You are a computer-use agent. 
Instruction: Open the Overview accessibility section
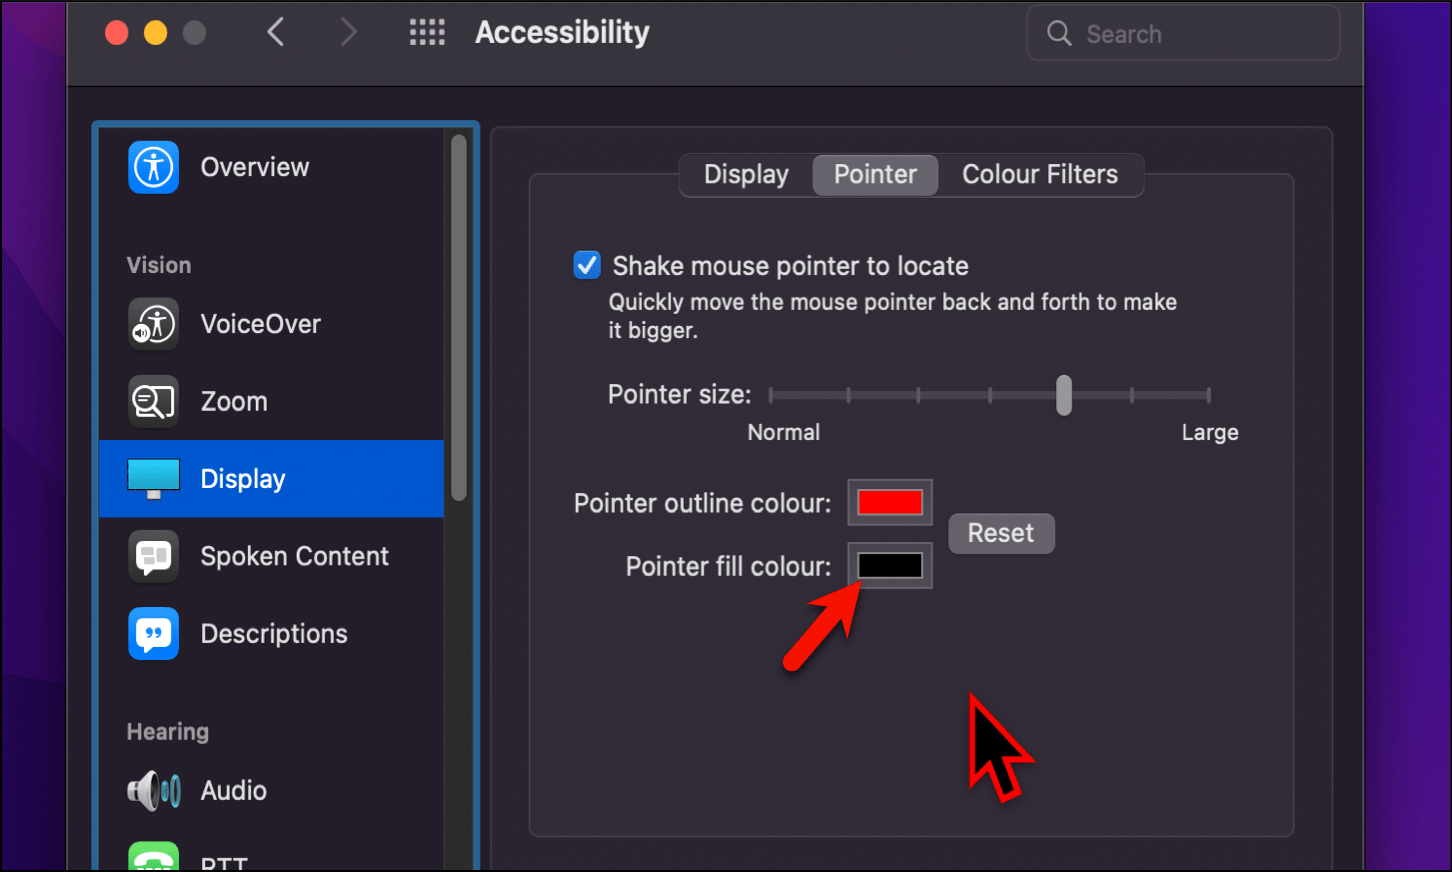coord(254,167)
